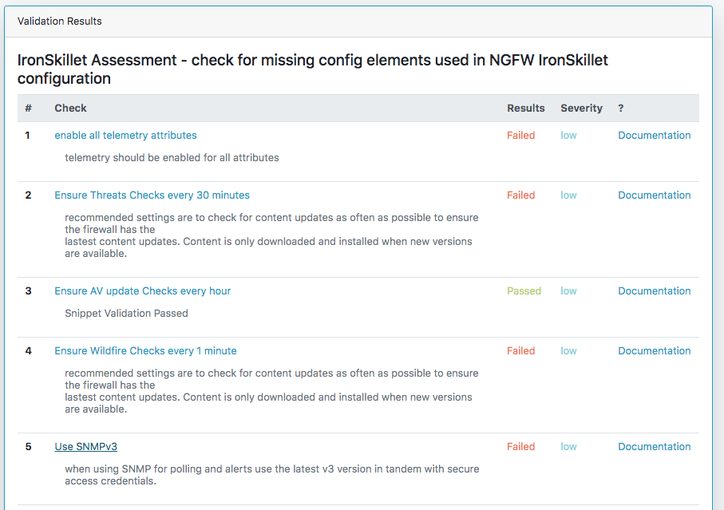Open the 'enable all telemetry attributes' check
This screenshot has height=510, width=724.
click(125, 135)
